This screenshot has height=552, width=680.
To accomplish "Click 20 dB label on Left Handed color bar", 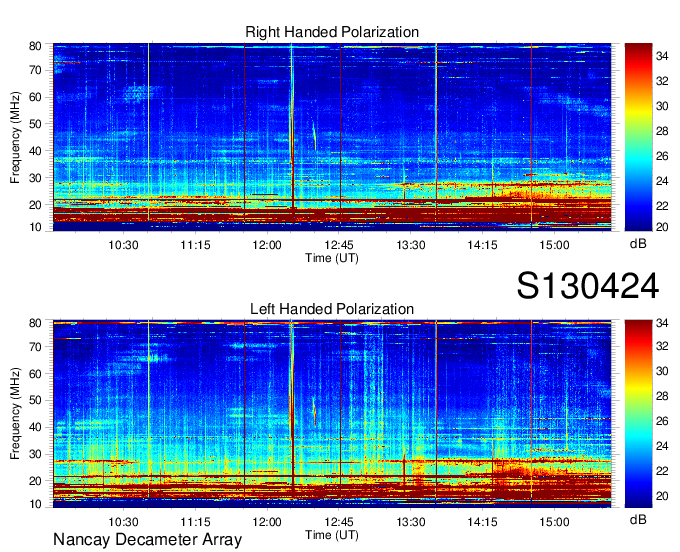I will (662, 496).
